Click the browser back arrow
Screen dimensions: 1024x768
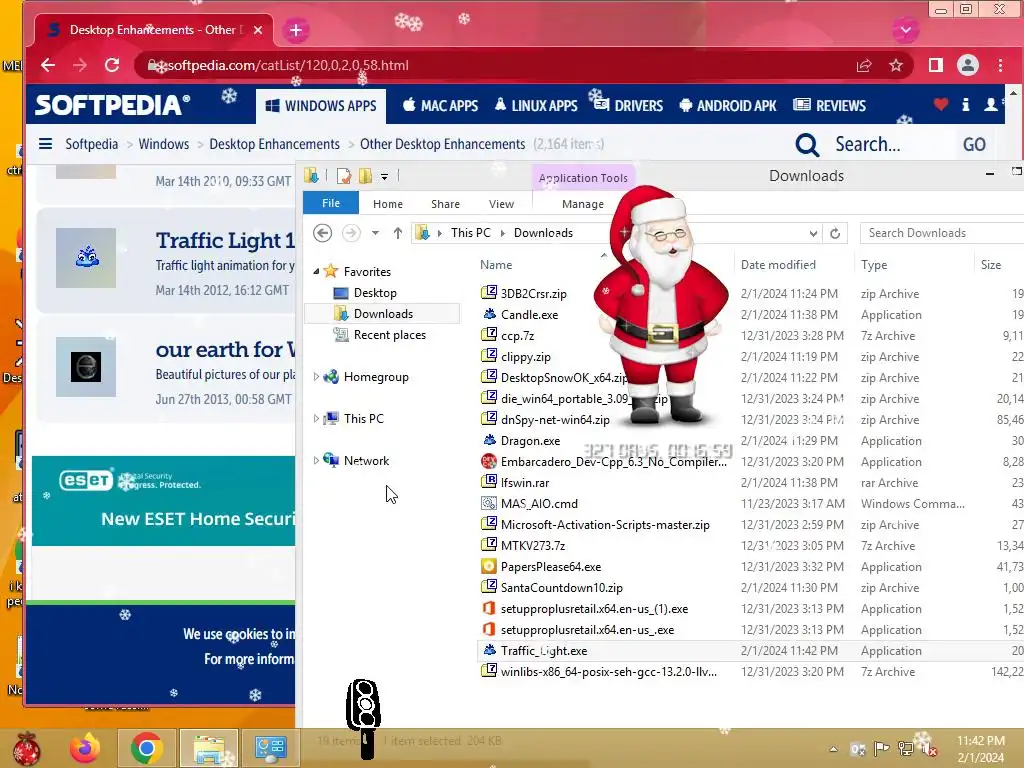(x=48, y=65)
